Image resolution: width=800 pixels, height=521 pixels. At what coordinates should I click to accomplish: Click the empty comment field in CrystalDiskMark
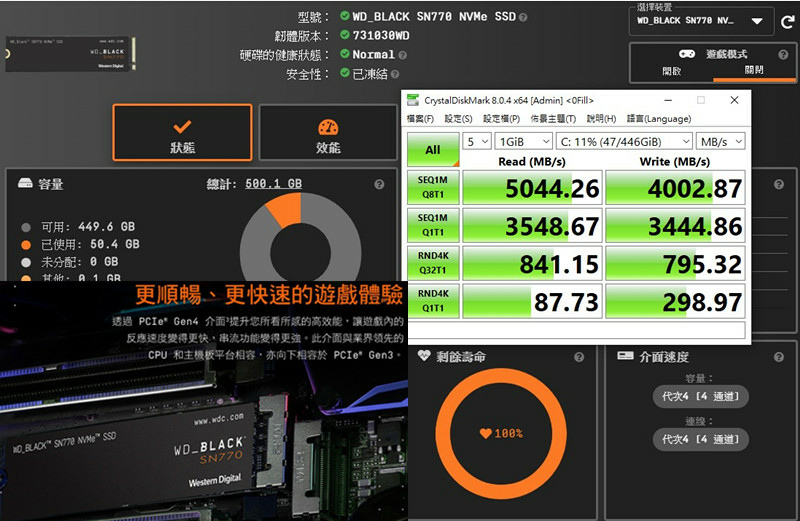click(x=577, y=329)
